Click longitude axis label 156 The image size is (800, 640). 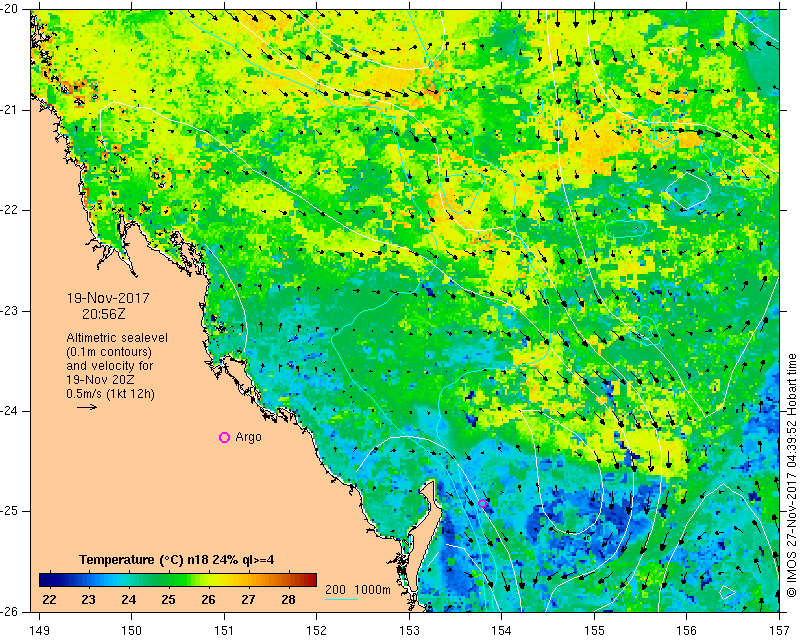tap(687, 631)
